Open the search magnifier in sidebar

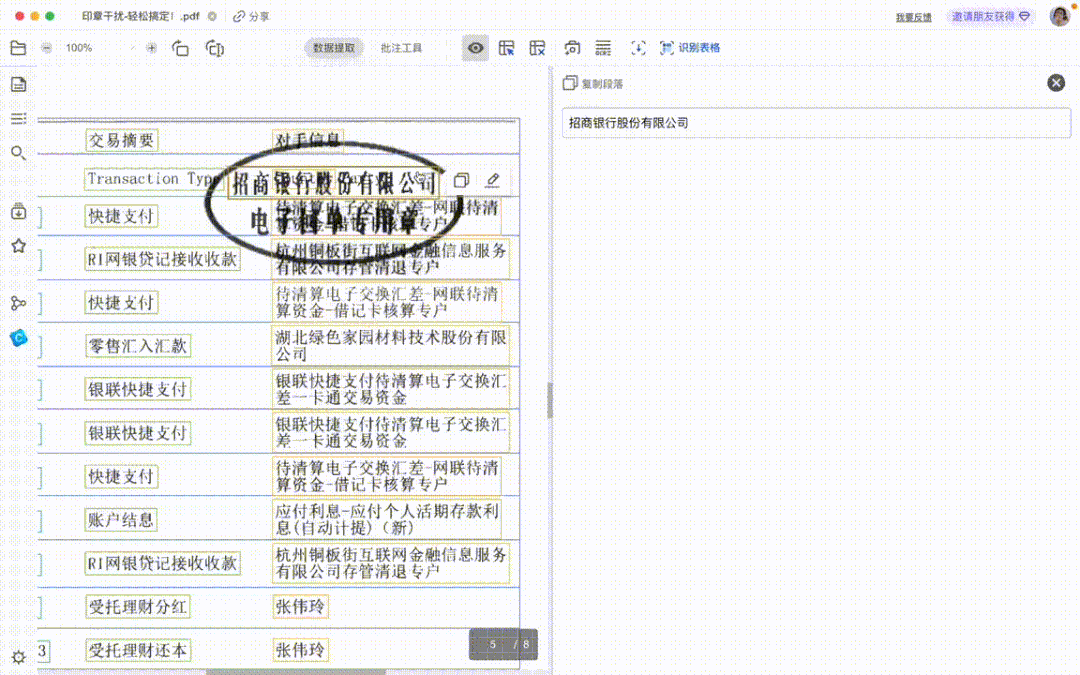point(18,154)
